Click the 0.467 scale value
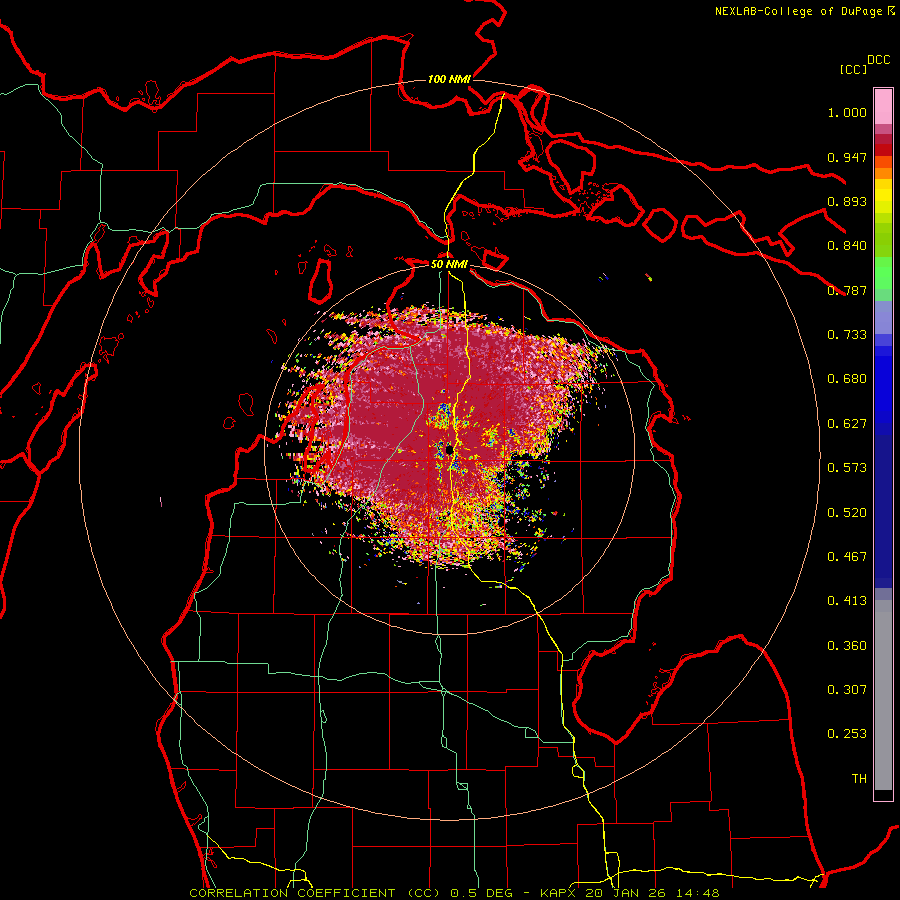 847,557
